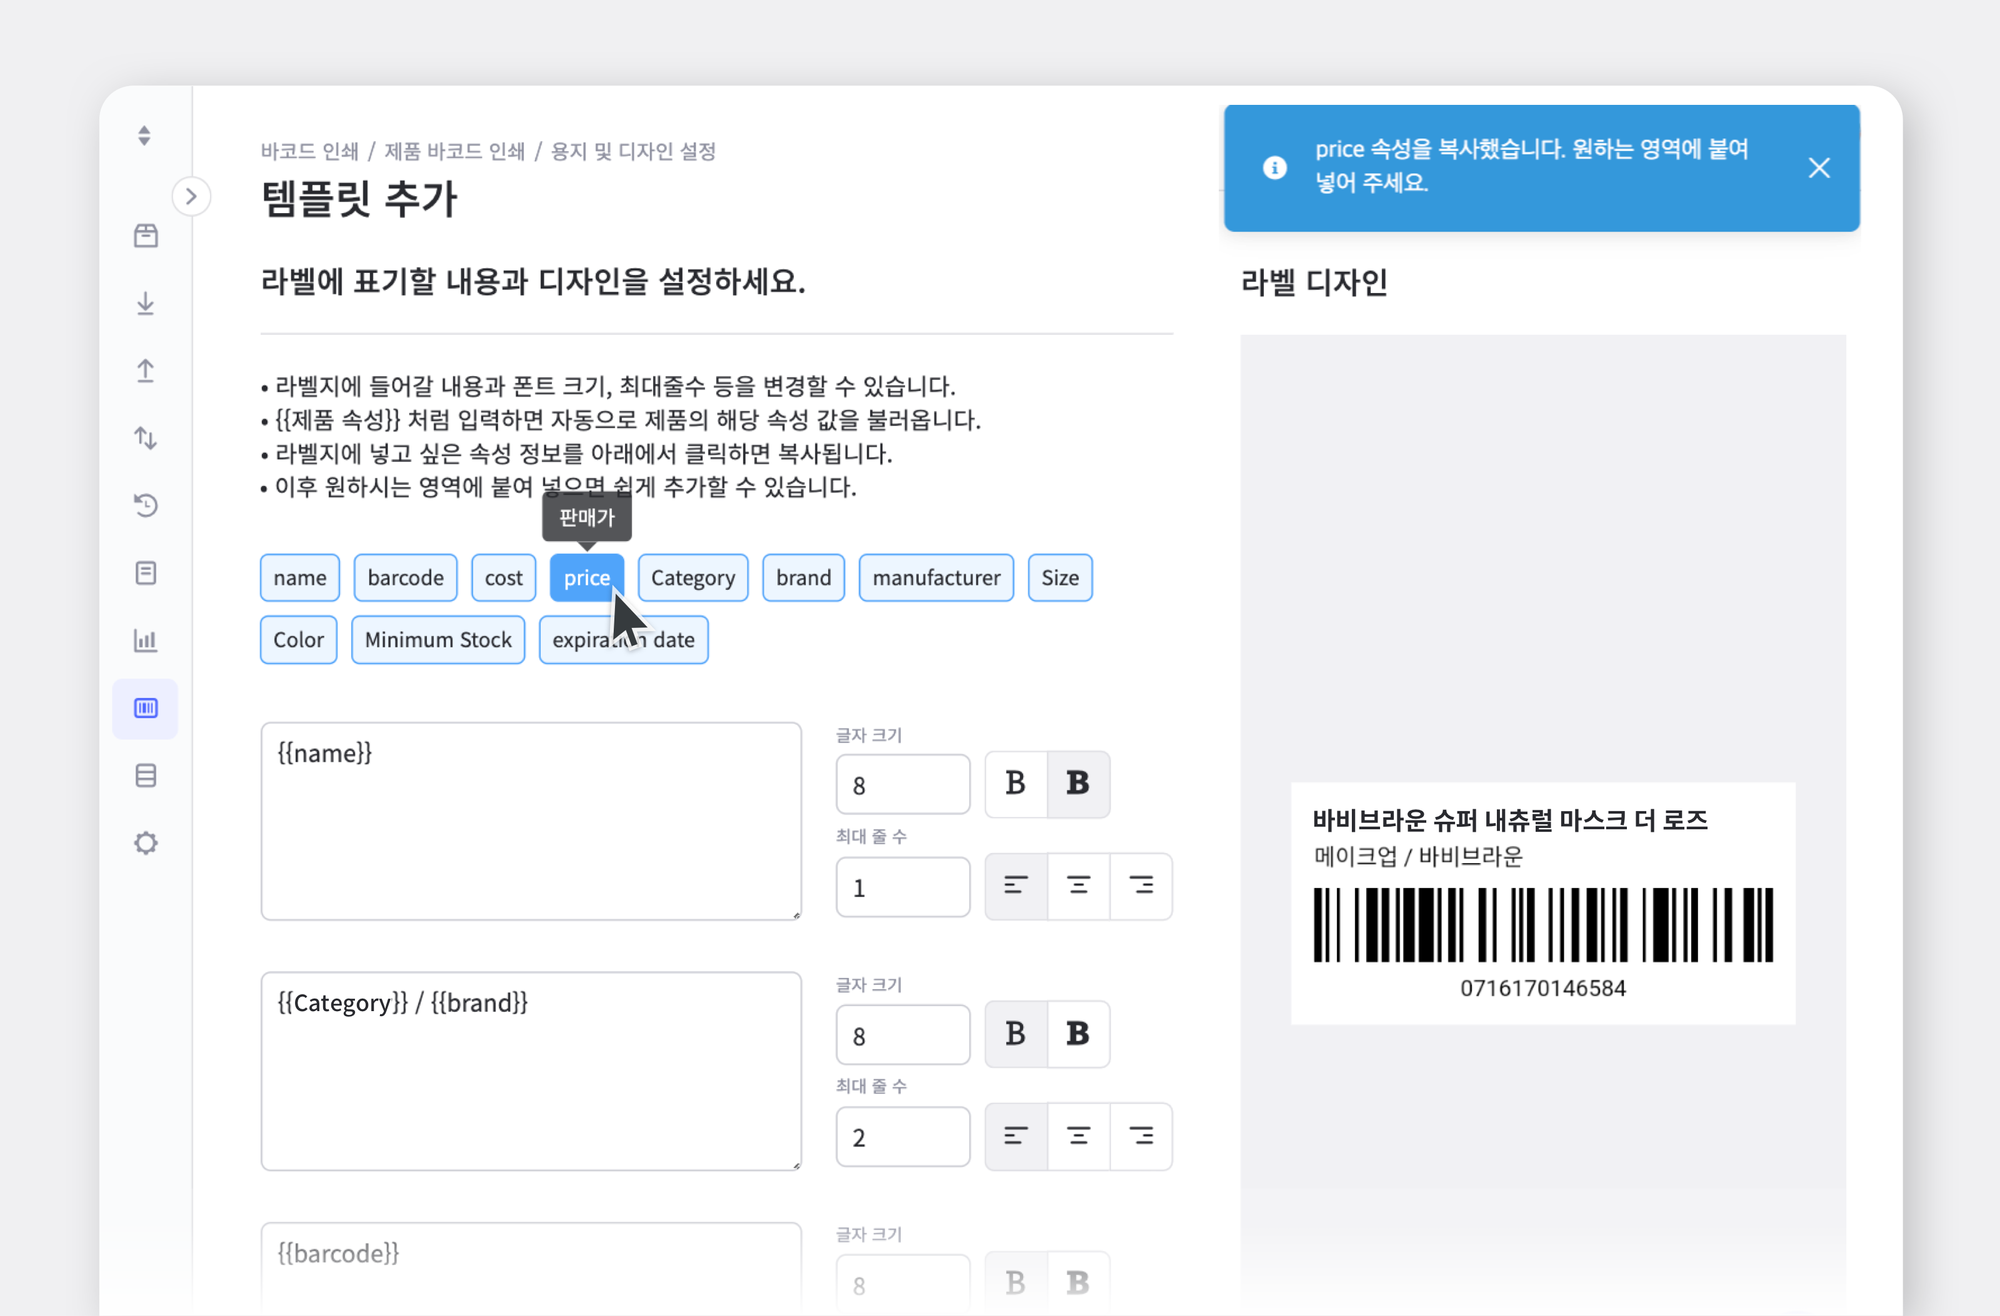The image size is (2000, 1316).
Task: Click 용지 및 디자인 설정 breadcrumb
Action: 634,151
